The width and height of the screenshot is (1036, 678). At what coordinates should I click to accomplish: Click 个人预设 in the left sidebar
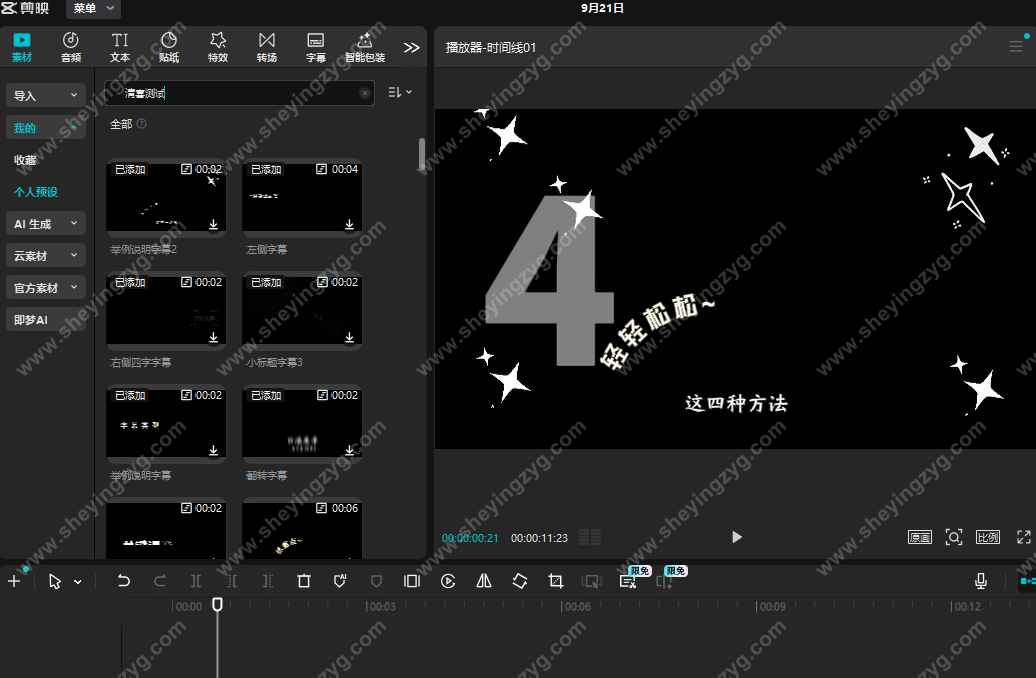pos(36,192)
